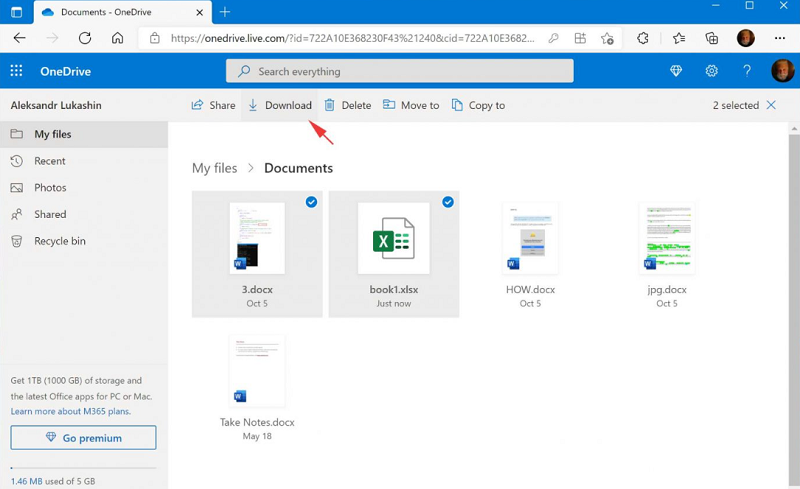The height and width of the screenshot is (489, 800).
Task: Open the apps icon in the address bar
Action: [x=580, y=38]
